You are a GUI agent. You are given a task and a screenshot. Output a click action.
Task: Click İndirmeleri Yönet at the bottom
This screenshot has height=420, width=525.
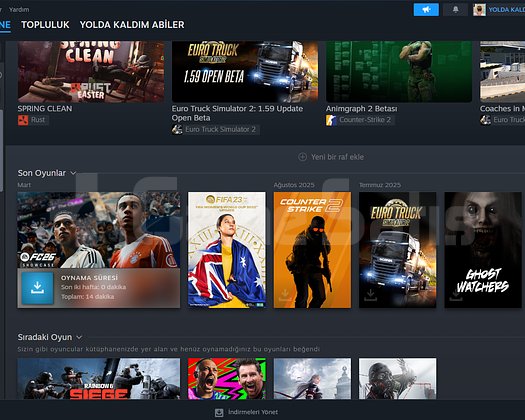click(253, 412)
